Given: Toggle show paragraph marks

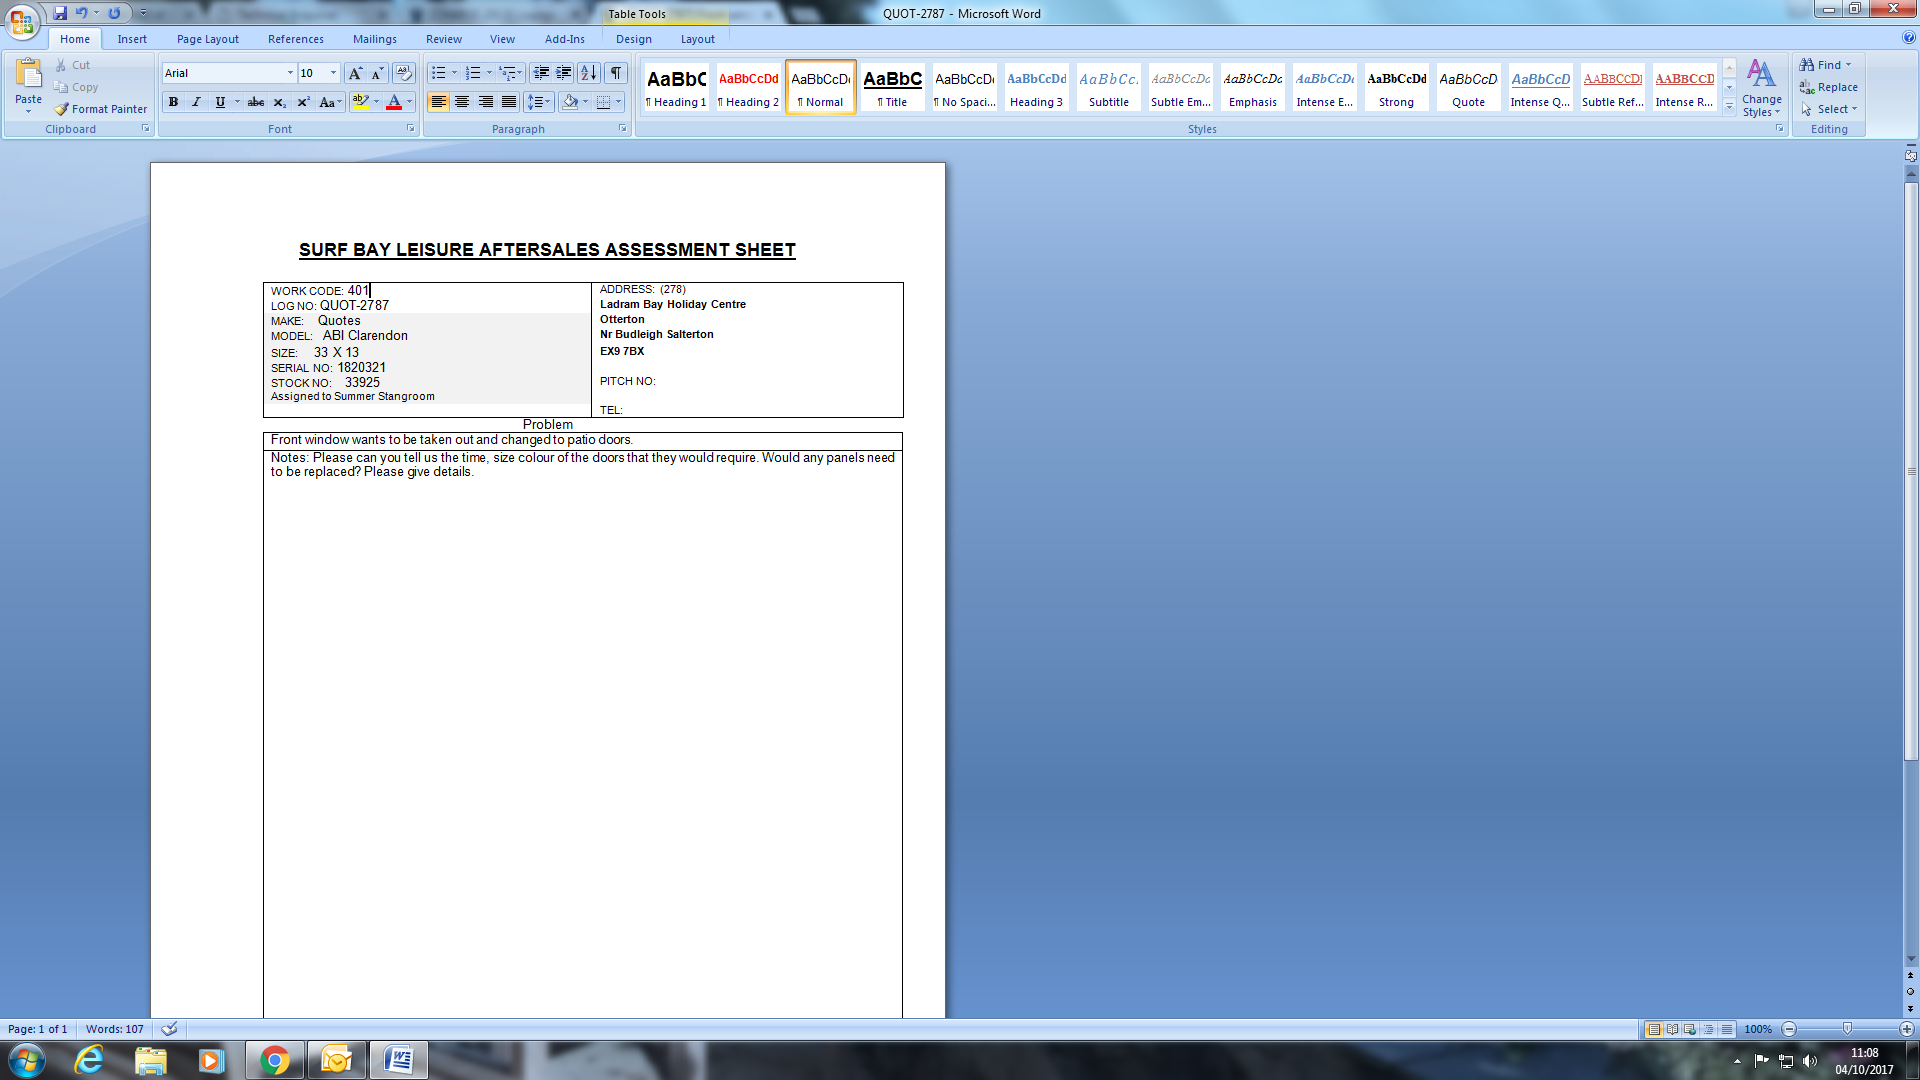Looking at the screenshot, I should tap(616, 73).
